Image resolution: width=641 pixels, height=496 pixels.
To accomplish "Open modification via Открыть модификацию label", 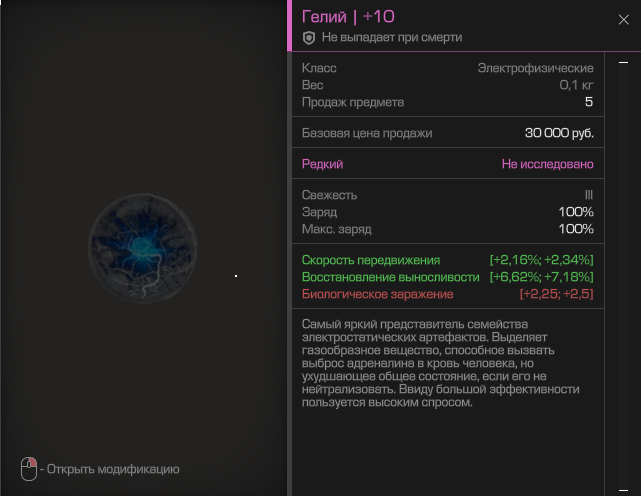I will click(113, 469).
